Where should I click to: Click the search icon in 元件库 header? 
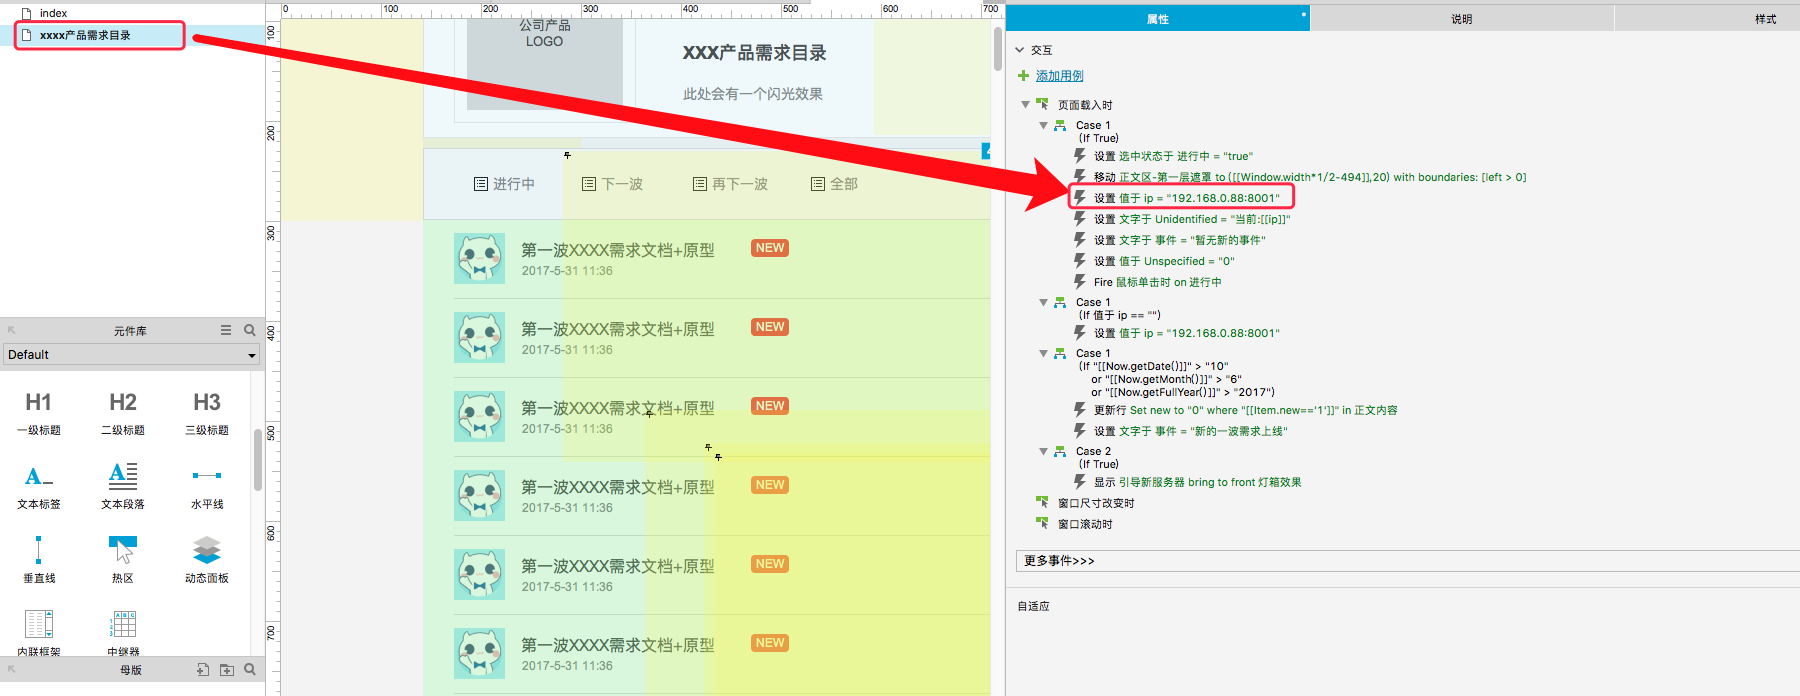[250, 330]
